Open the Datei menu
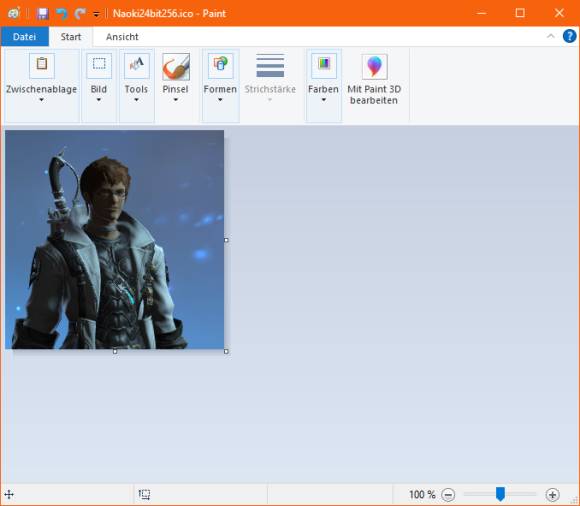Screen dimensions: 580x506 (24, 37)
